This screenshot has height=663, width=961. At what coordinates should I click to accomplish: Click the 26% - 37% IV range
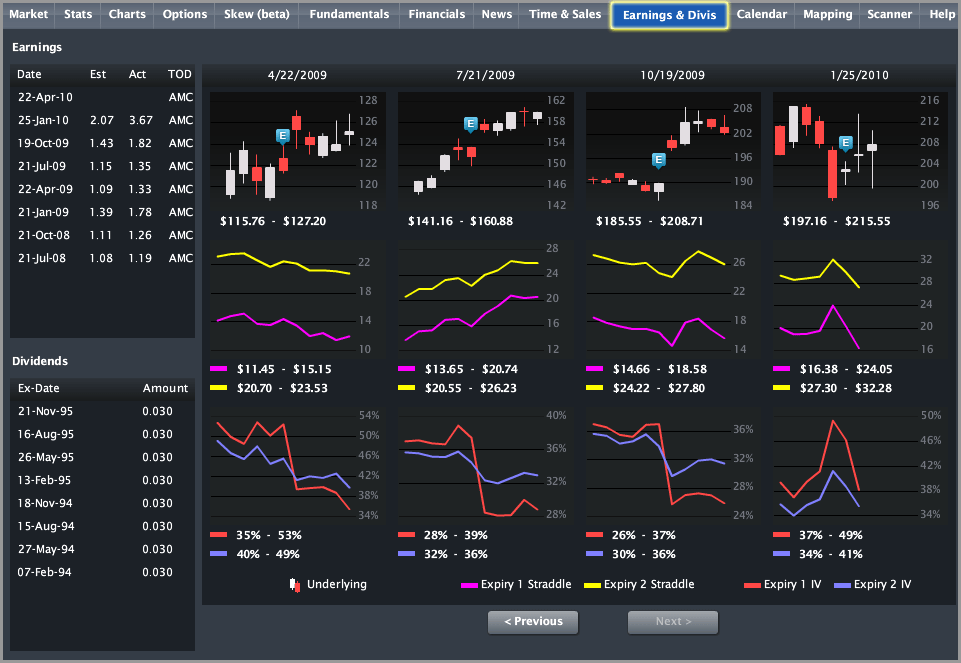tap(644, 535)
